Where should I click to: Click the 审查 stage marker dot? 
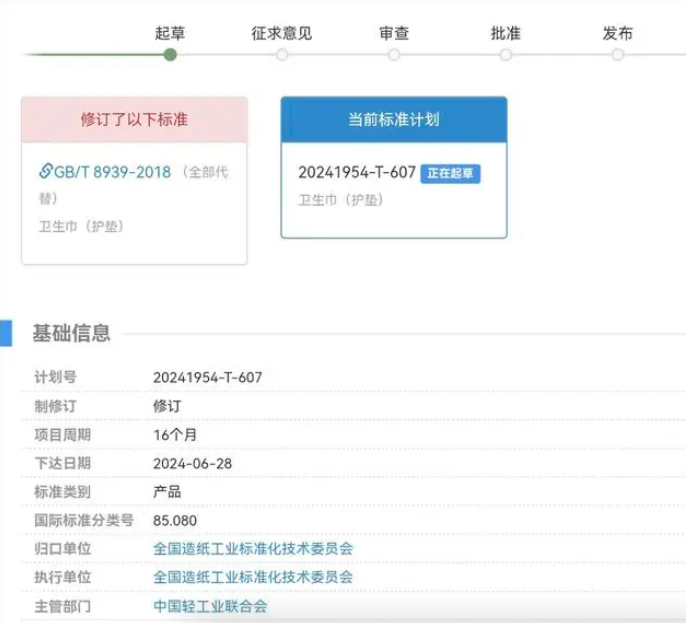[x=394, y=54]
